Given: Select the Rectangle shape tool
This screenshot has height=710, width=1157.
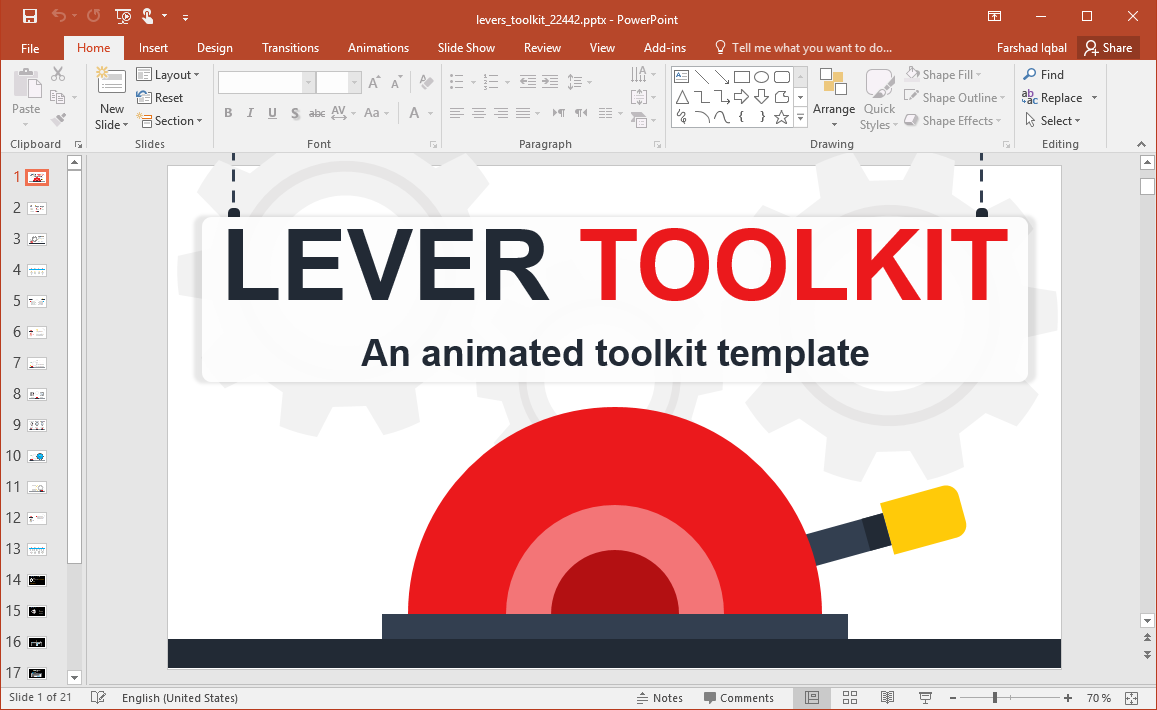Looking at the screenshot, I should click(x=742, y=75).
